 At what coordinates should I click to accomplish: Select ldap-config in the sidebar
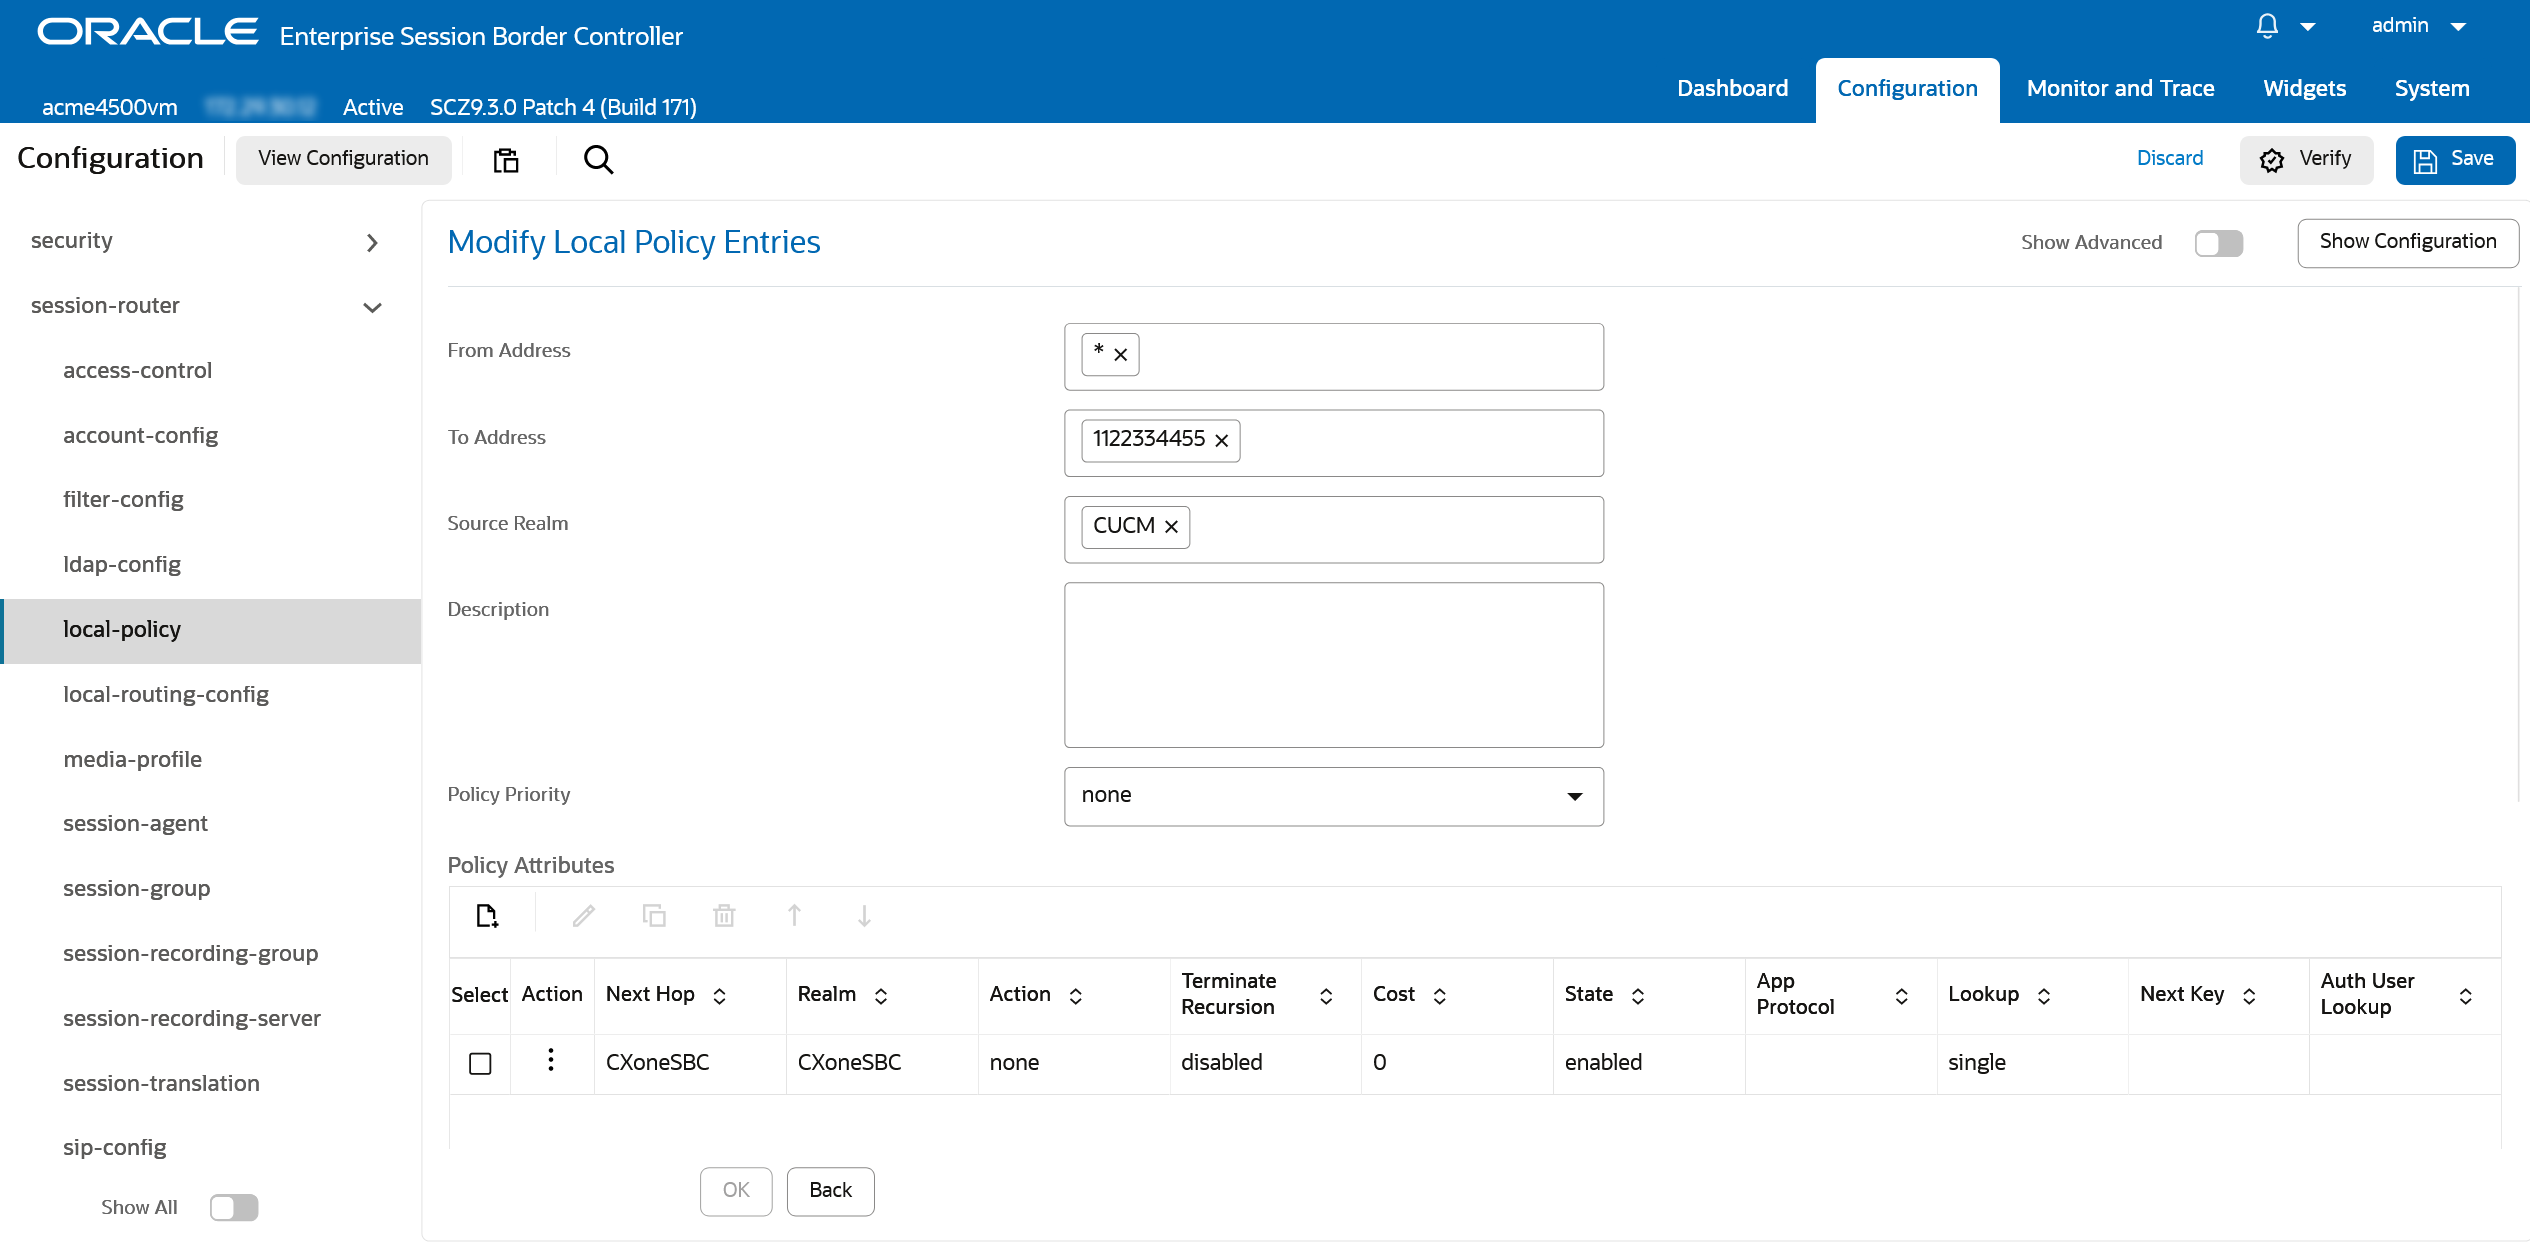[122, 565]
